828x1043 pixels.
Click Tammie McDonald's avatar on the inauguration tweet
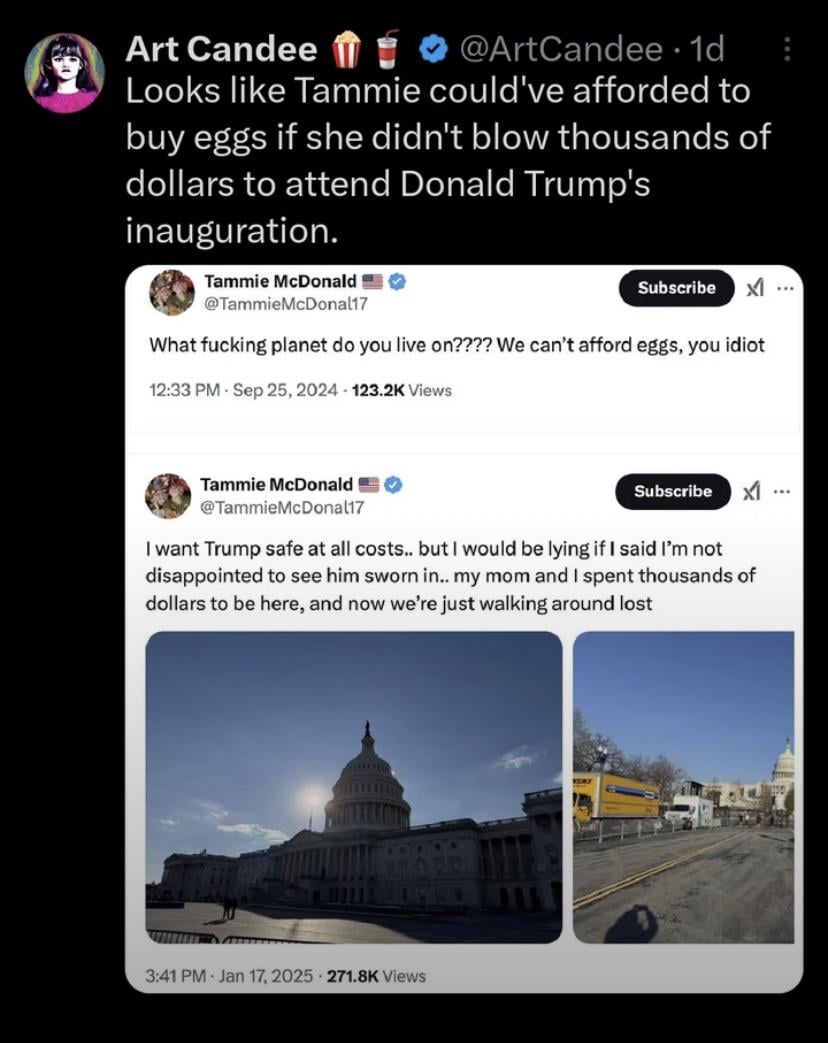click(168, 496)
